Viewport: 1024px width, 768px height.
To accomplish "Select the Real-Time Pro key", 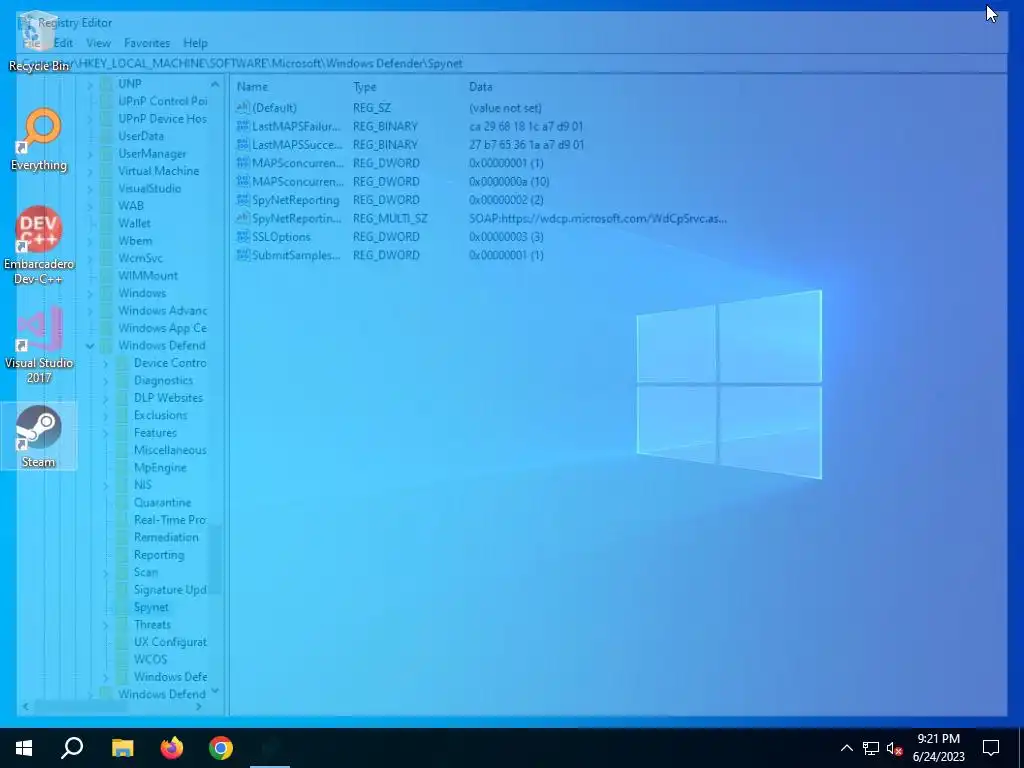I will pos(170,520).
